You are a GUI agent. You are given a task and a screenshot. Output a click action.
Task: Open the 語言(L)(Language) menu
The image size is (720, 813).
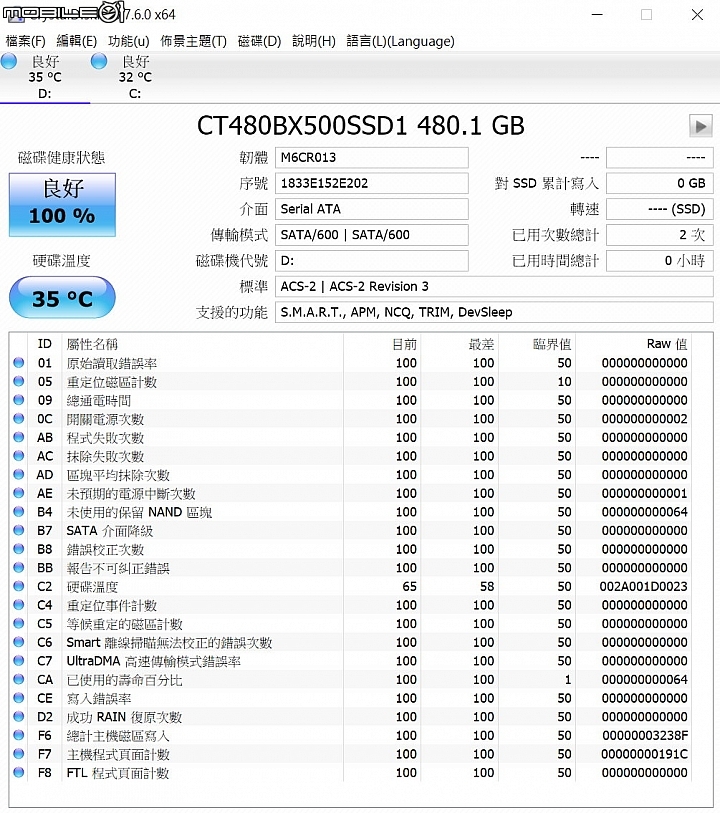tap(400, 41)
